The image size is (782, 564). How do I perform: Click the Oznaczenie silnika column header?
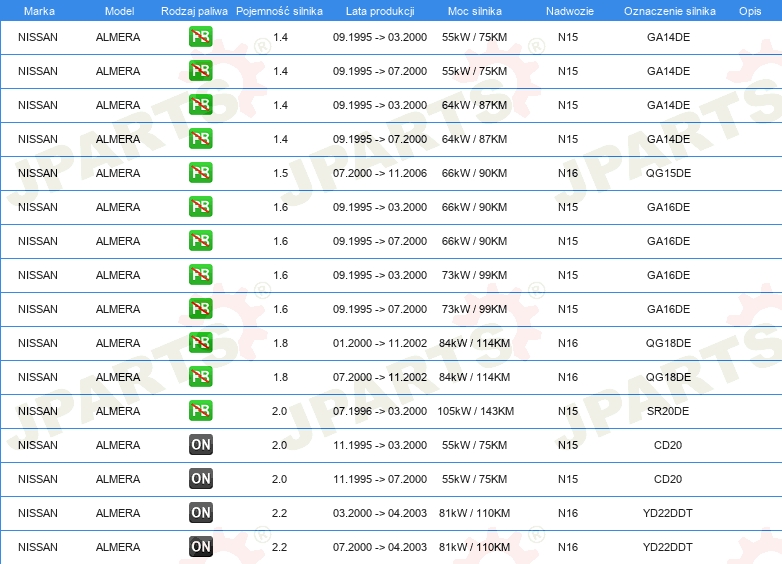point(669,11)
